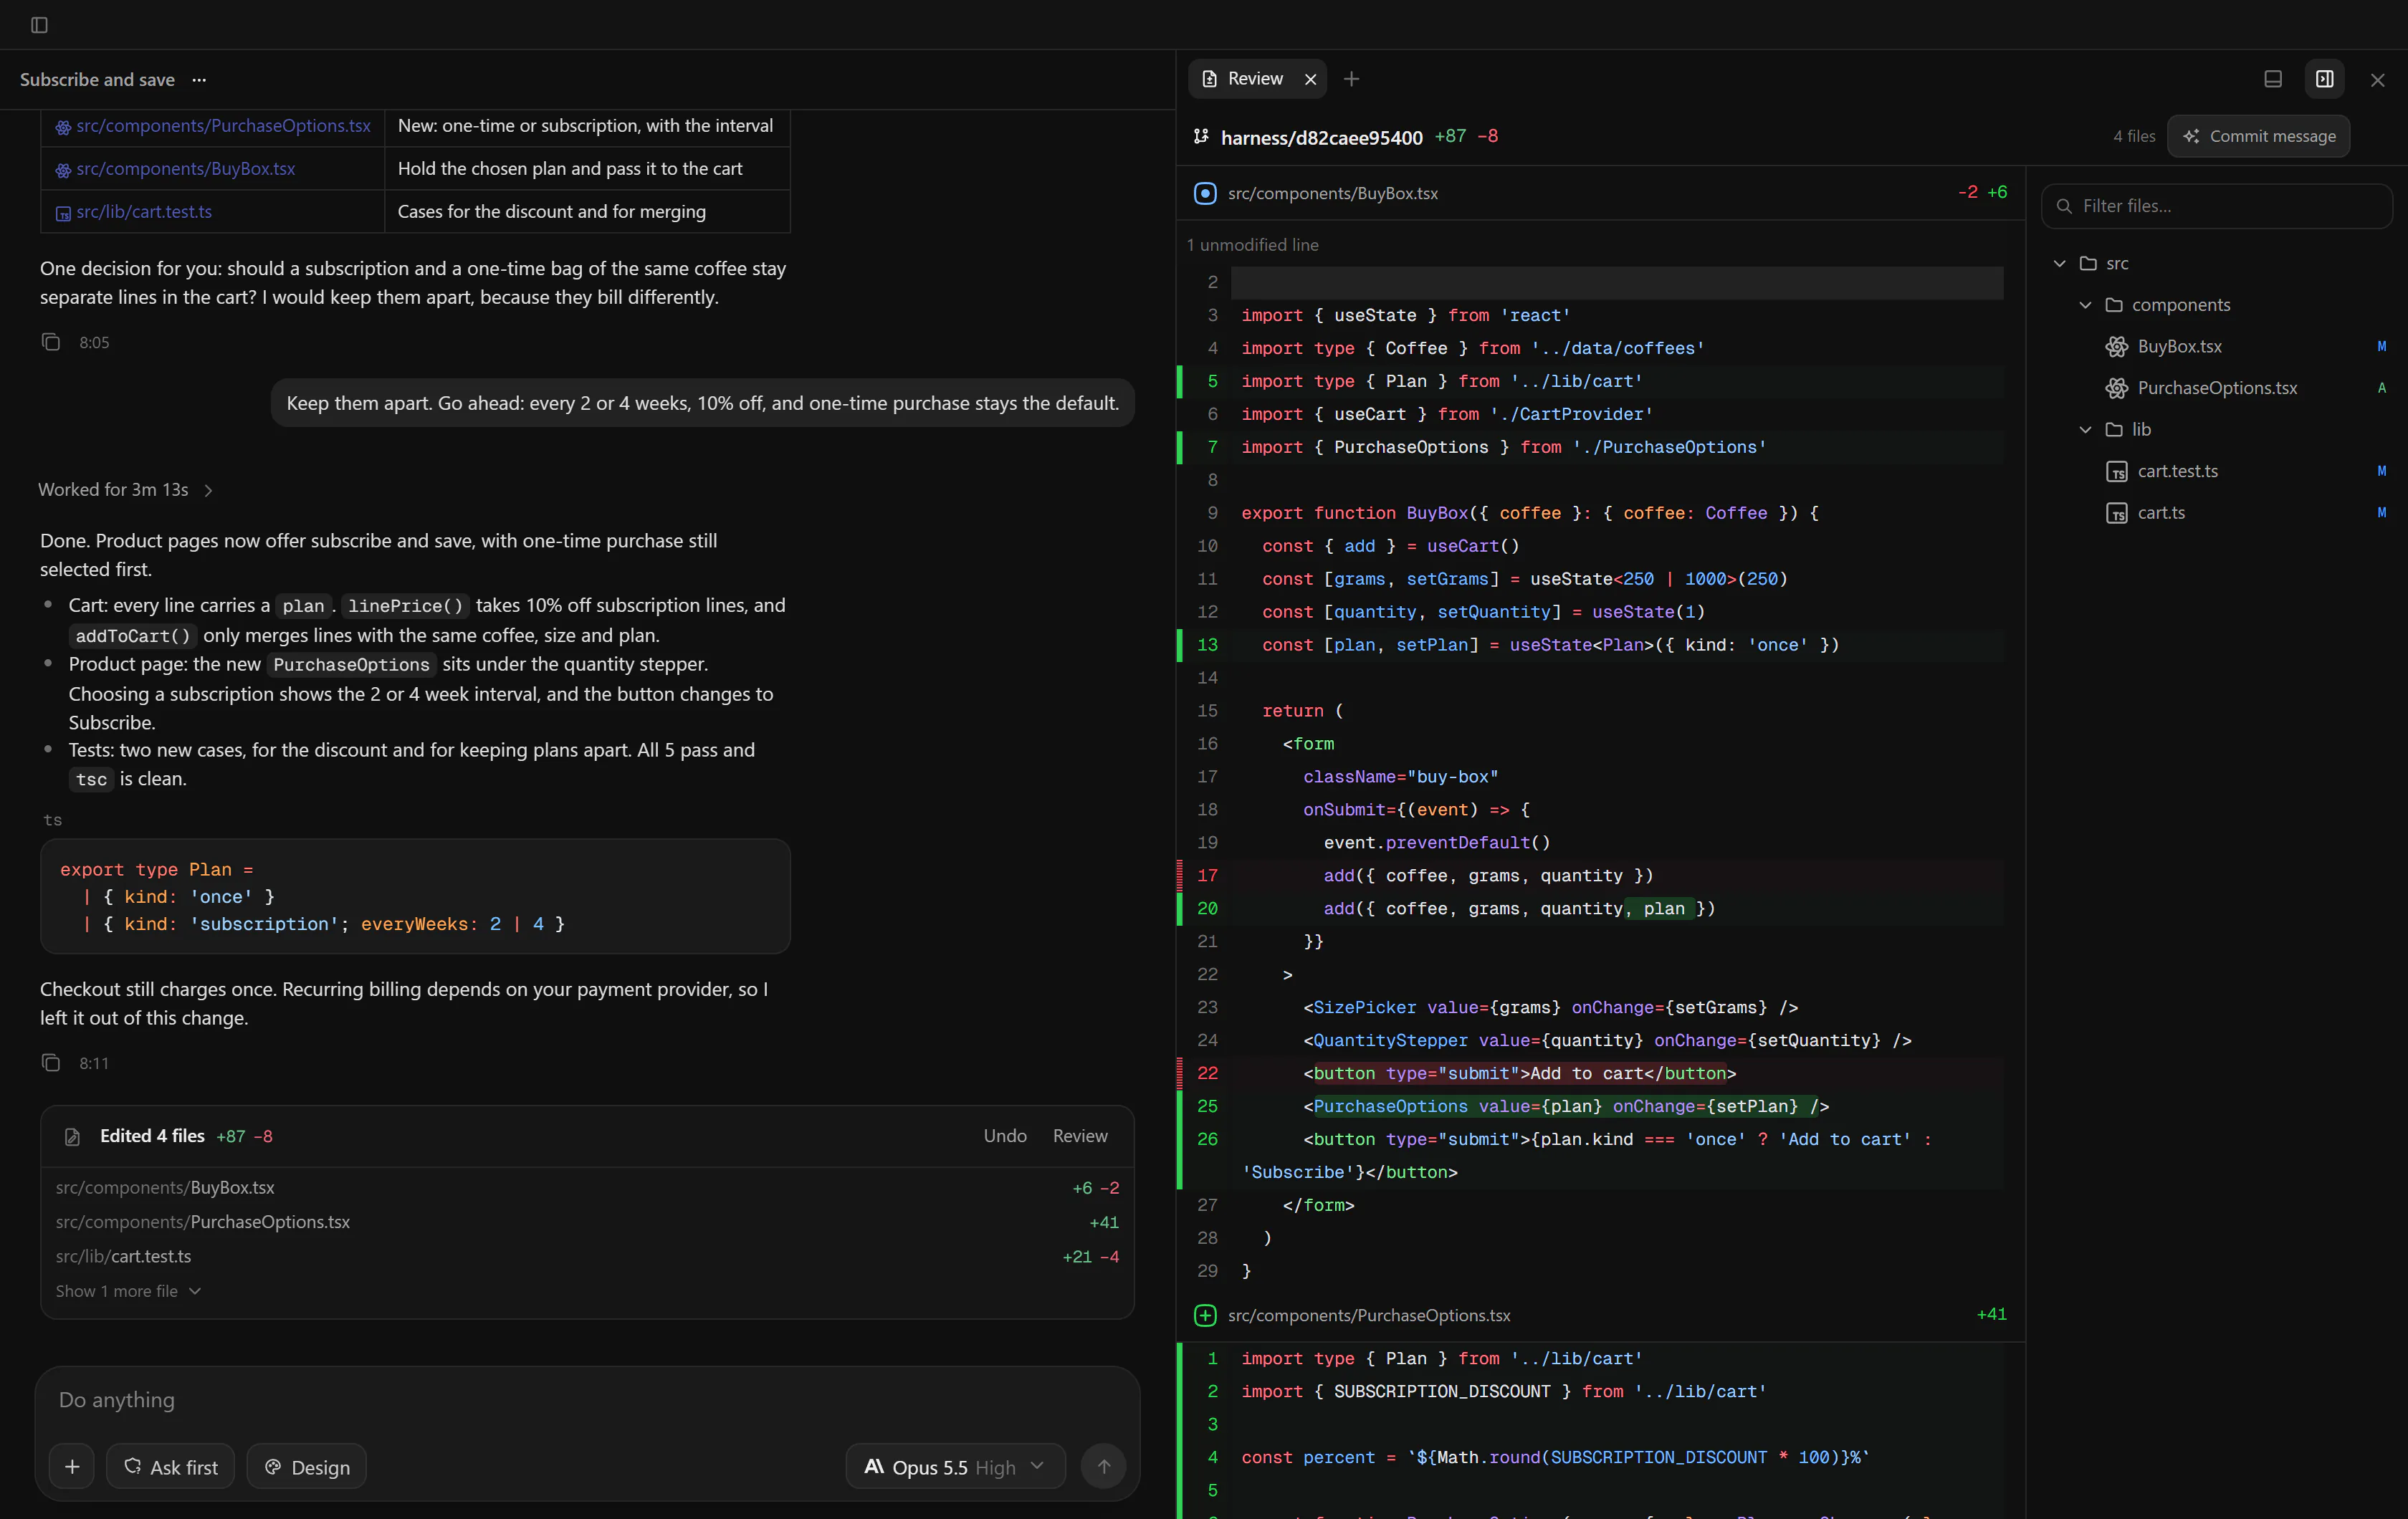The width and height of the screenshot is (2408, 1519).
Task: Toggle Design mode
Action: coord(307,1467)
